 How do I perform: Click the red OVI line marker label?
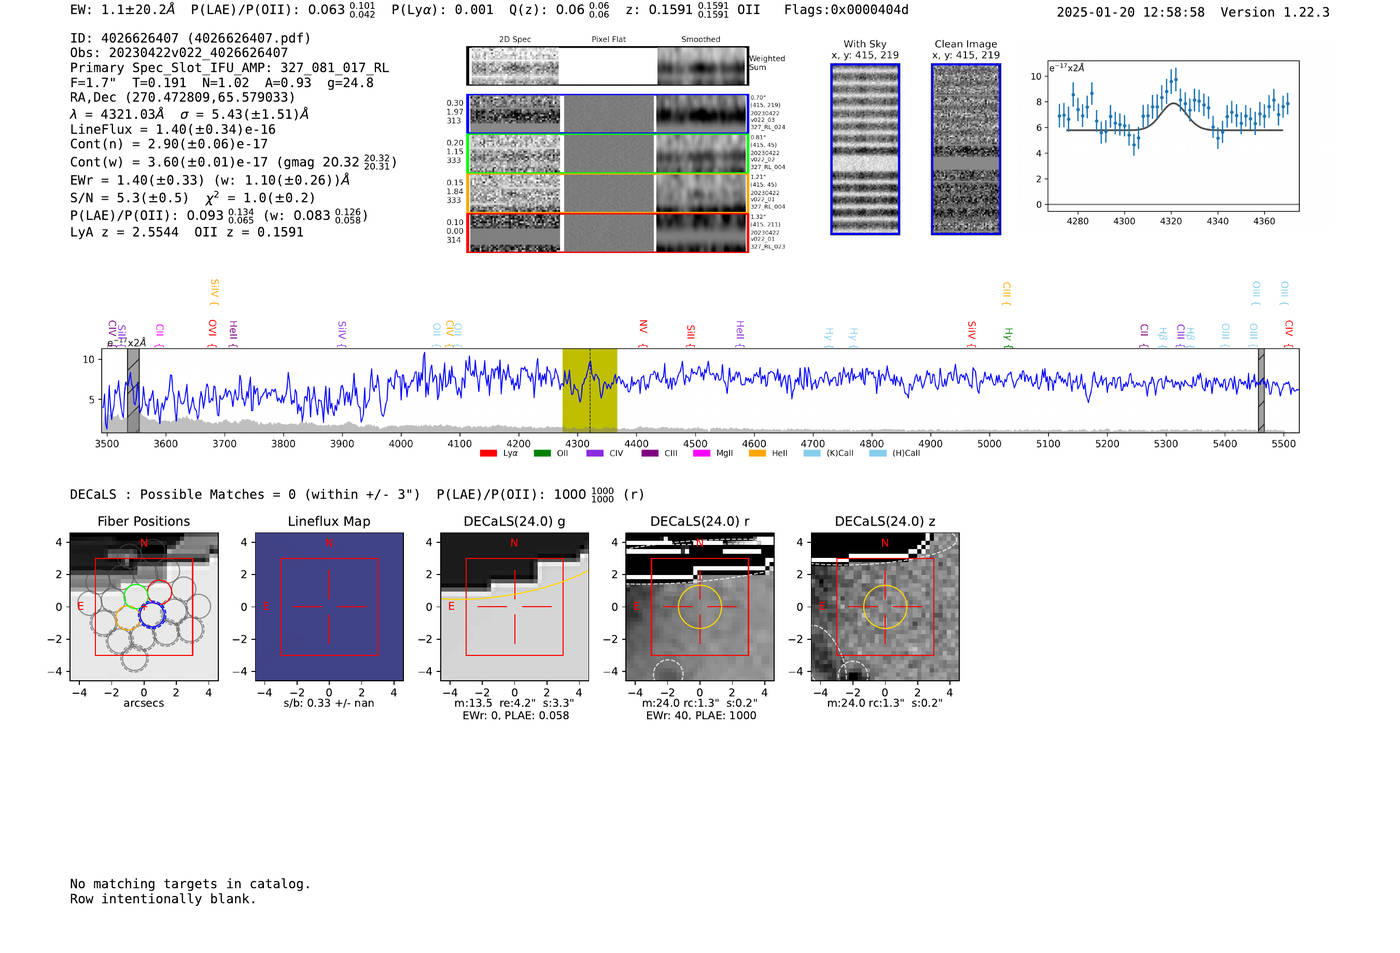(212, 332)
